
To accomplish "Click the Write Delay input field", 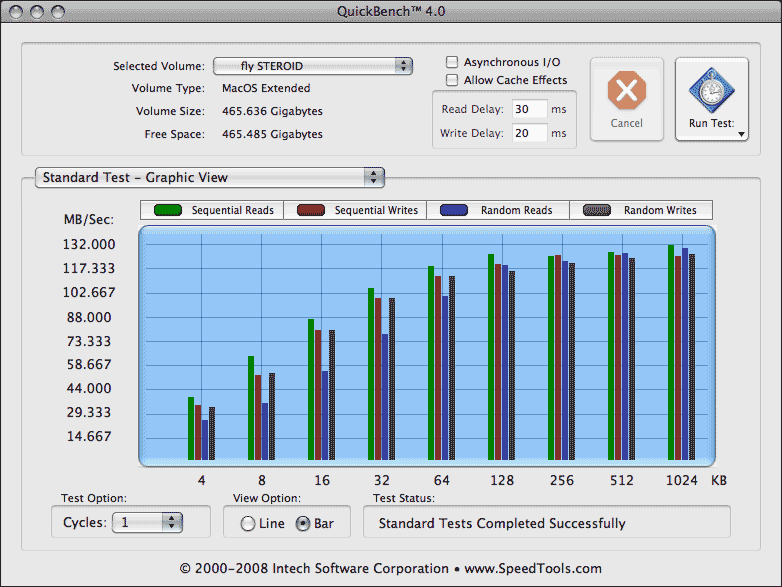I will 529,133.
